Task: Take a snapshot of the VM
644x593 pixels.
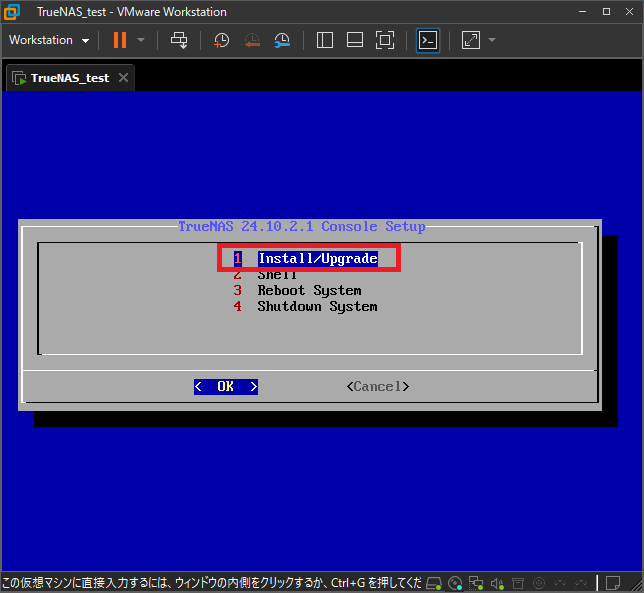Action: point(221,40)
